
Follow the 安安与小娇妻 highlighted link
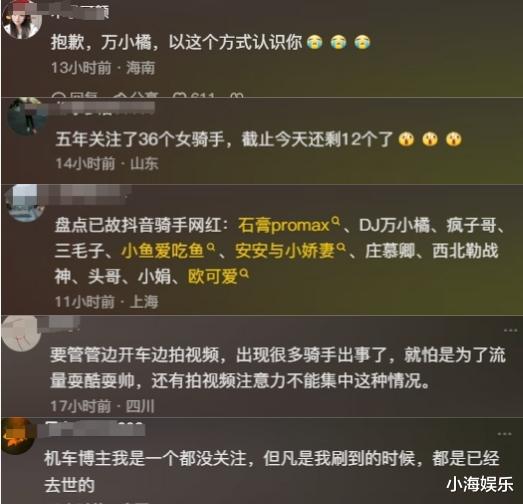[285, 250]
